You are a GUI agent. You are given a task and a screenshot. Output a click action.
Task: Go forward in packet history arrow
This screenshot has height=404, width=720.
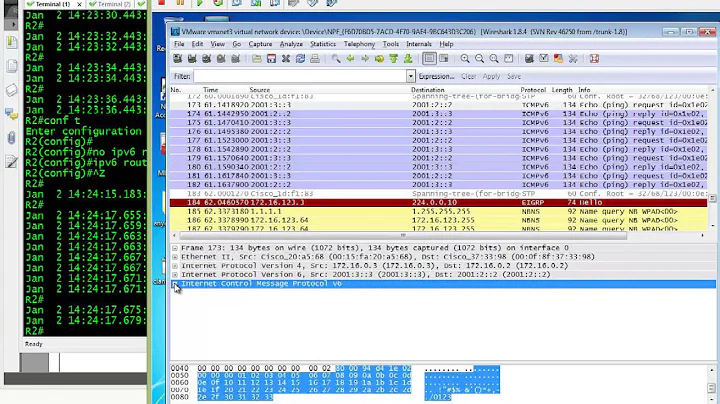click(365, 59)
